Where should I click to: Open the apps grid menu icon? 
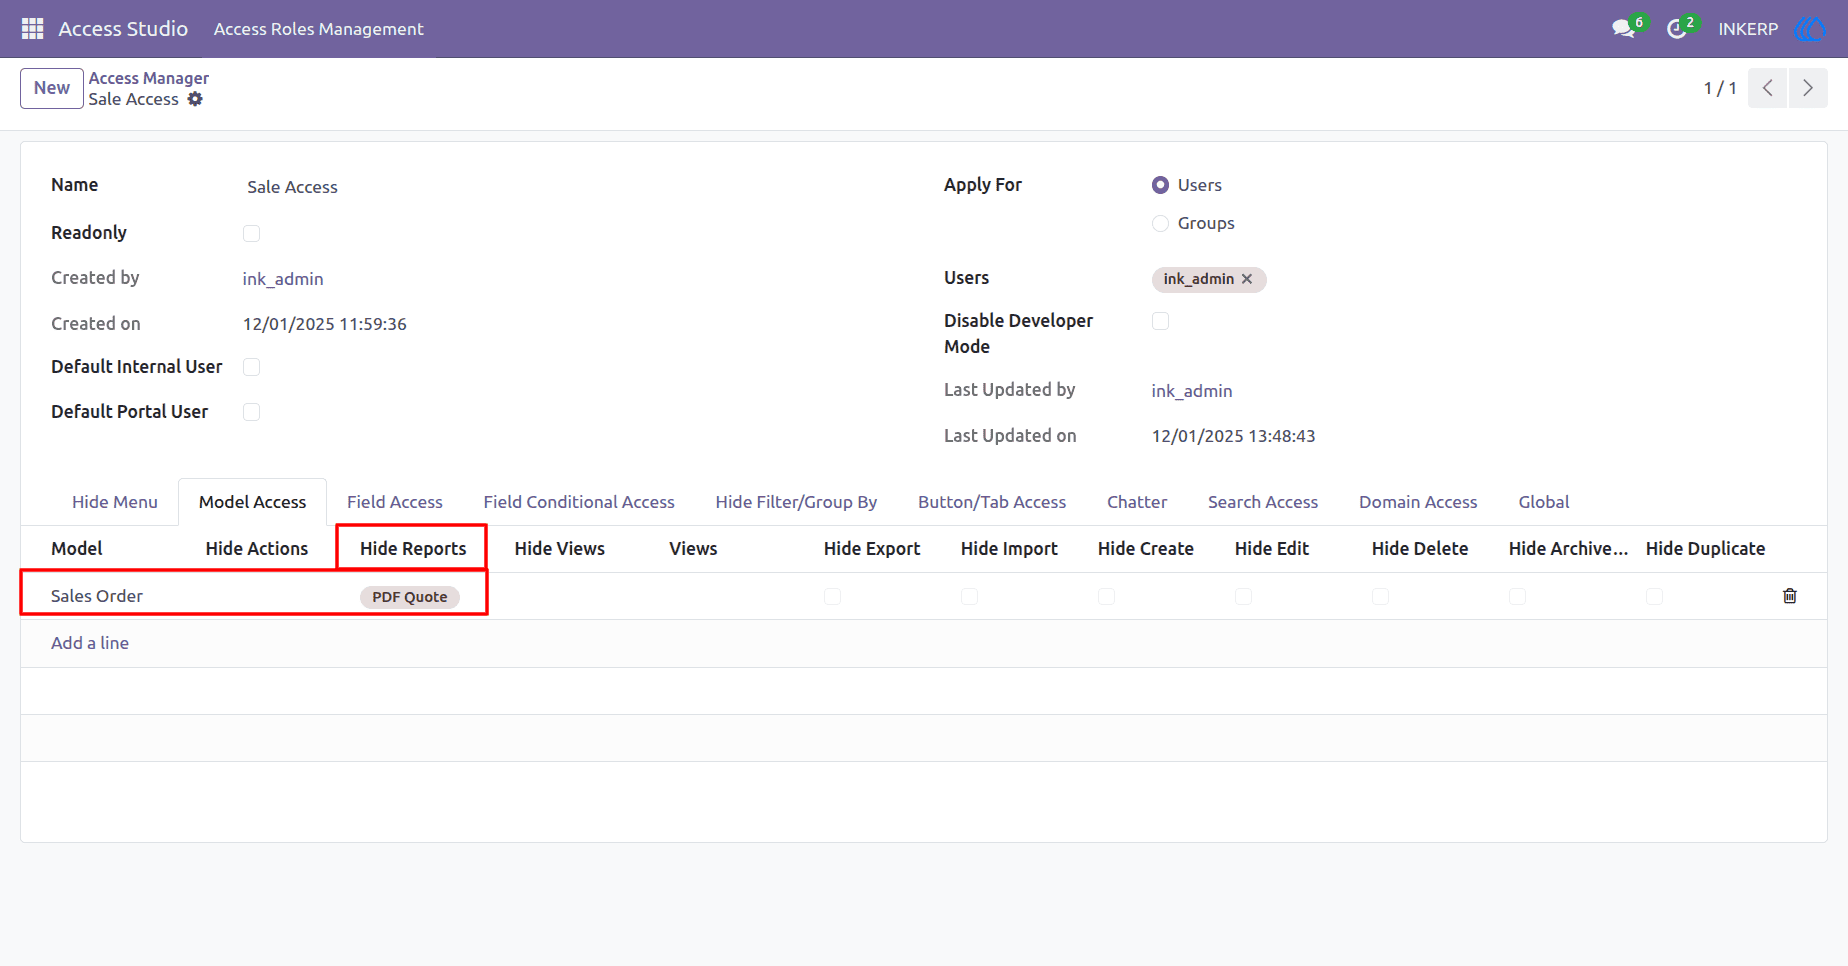(x=32, y=29)
